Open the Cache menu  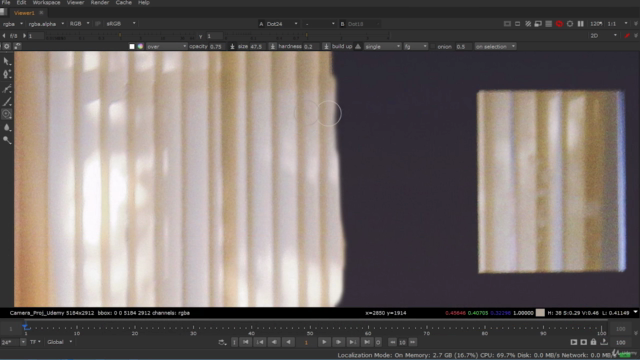[123, 3]
